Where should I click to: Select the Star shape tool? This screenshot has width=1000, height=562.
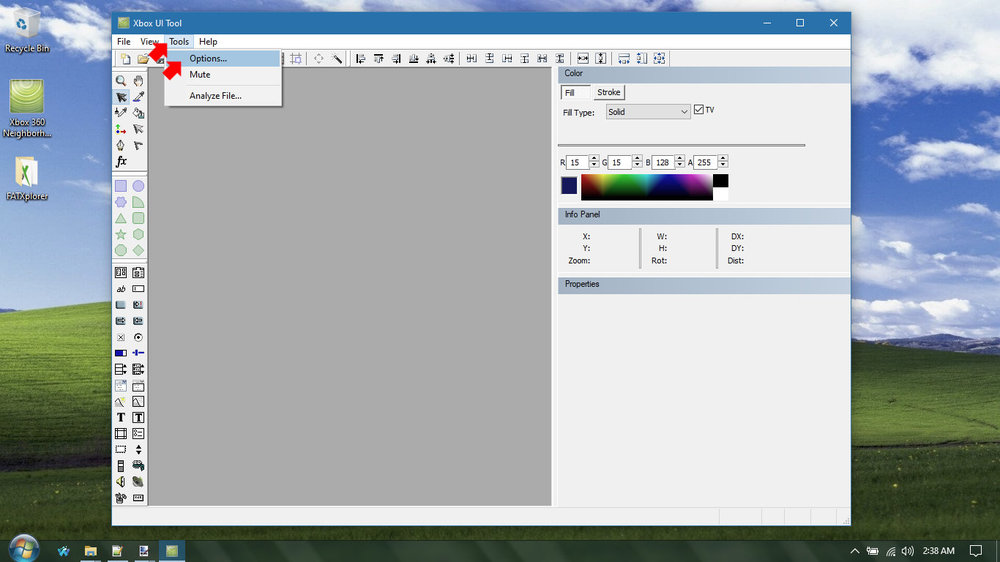pyautogui.click(x=121, y=234)
